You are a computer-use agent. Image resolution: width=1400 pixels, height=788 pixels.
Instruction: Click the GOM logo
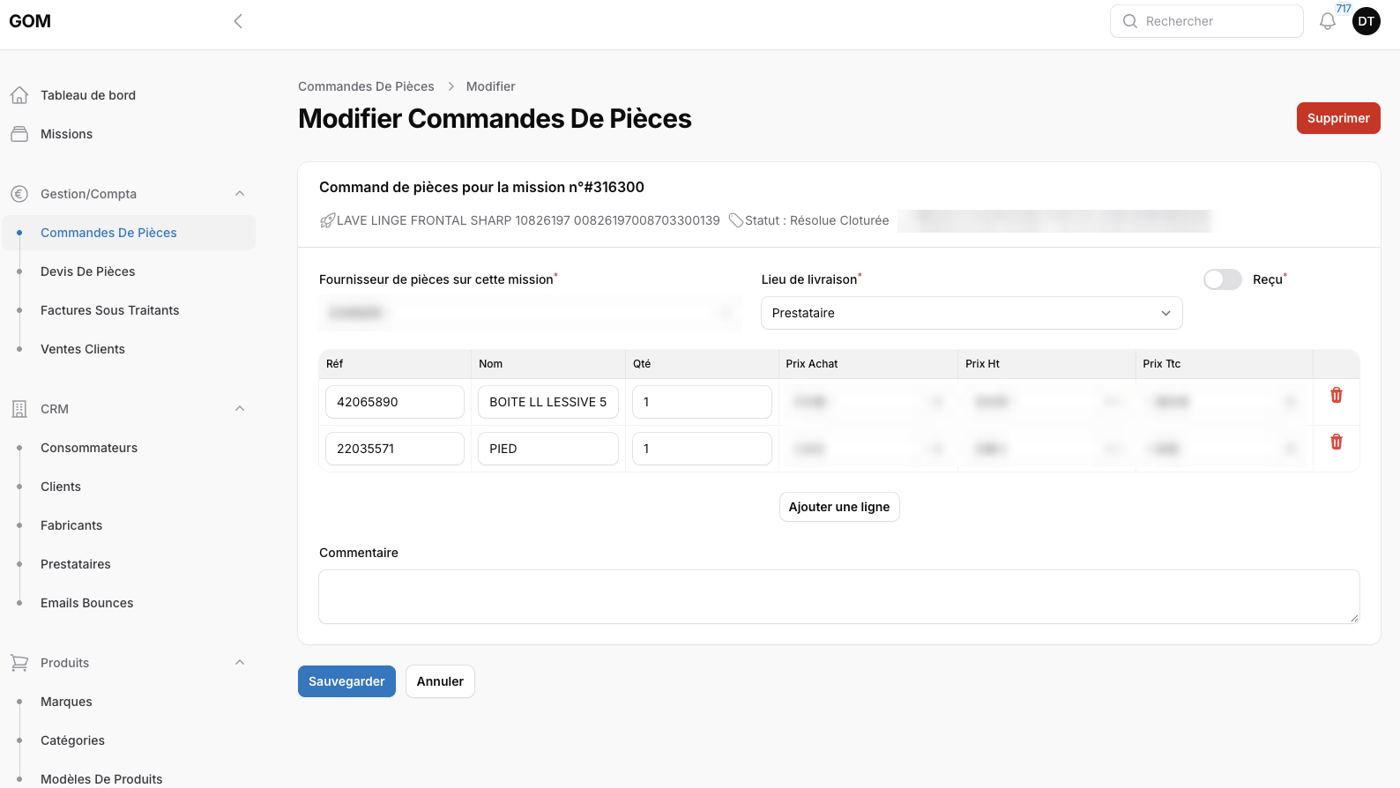(x=30, y=21)
